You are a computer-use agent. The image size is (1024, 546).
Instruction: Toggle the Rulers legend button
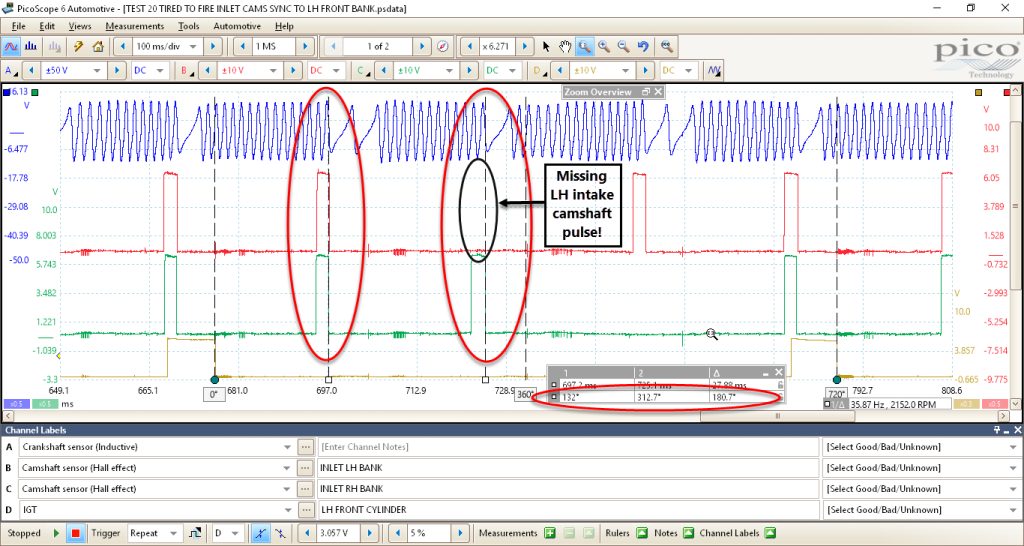[x=642, y=533]
